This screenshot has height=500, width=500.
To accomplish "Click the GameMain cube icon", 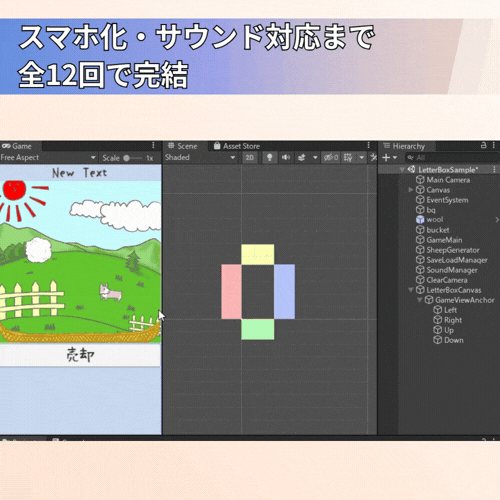I will [420, 240].
